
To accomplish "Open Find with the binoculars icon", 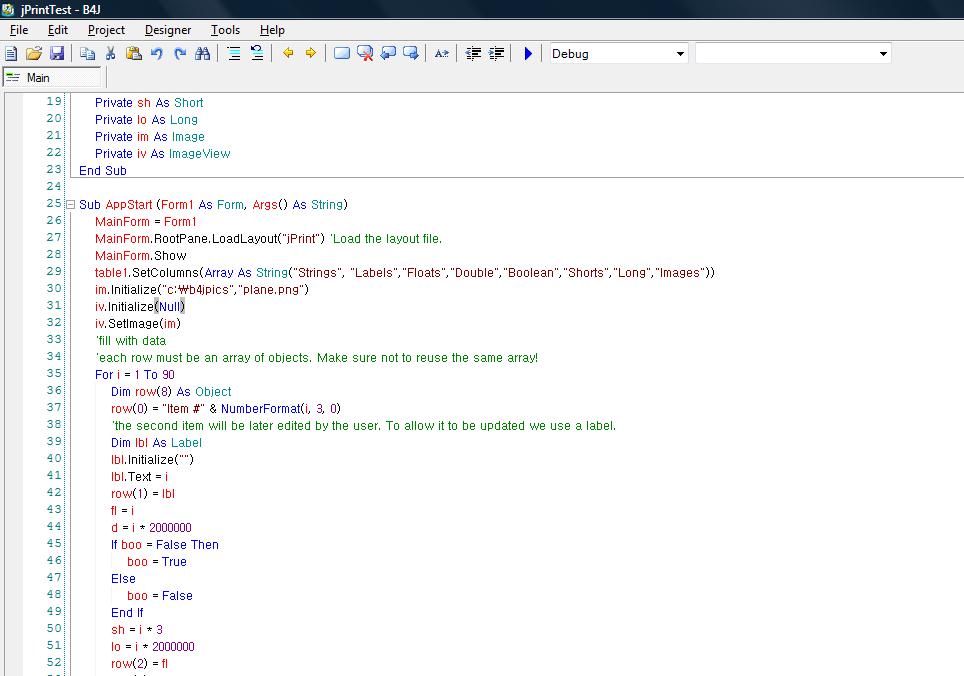I will tap(203, 54).
